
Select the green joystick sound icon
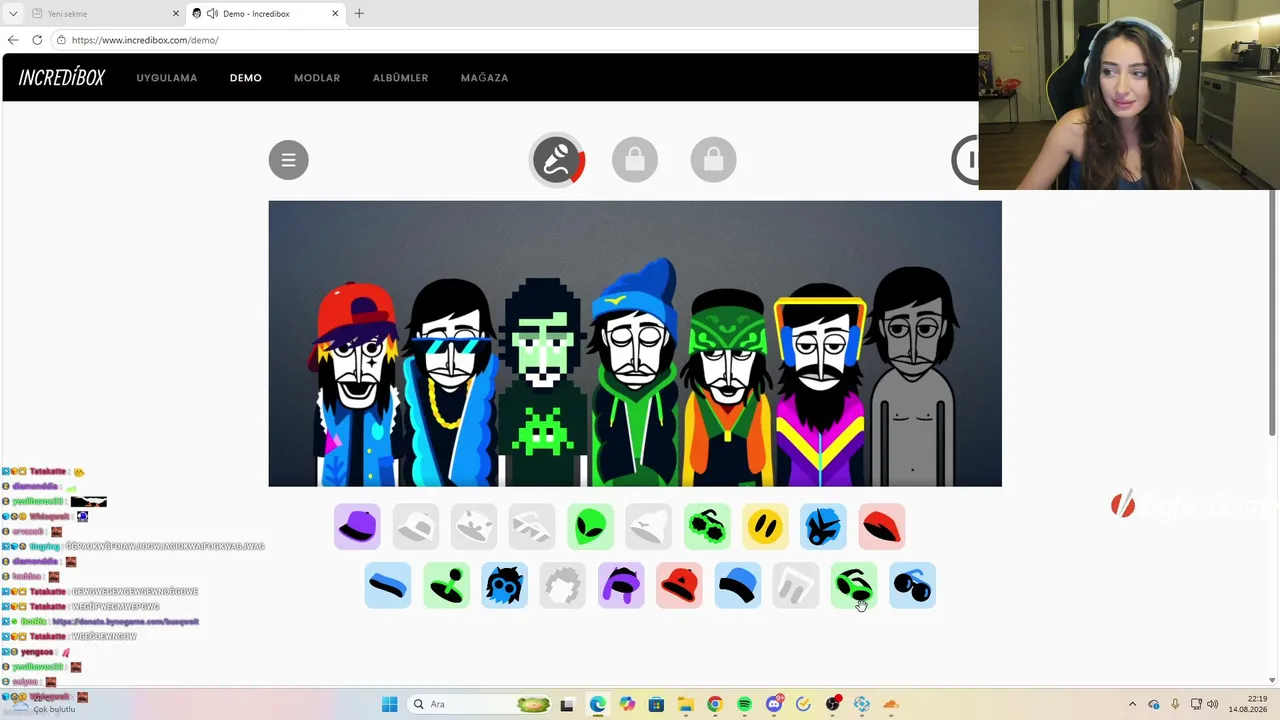pos(446,585)
